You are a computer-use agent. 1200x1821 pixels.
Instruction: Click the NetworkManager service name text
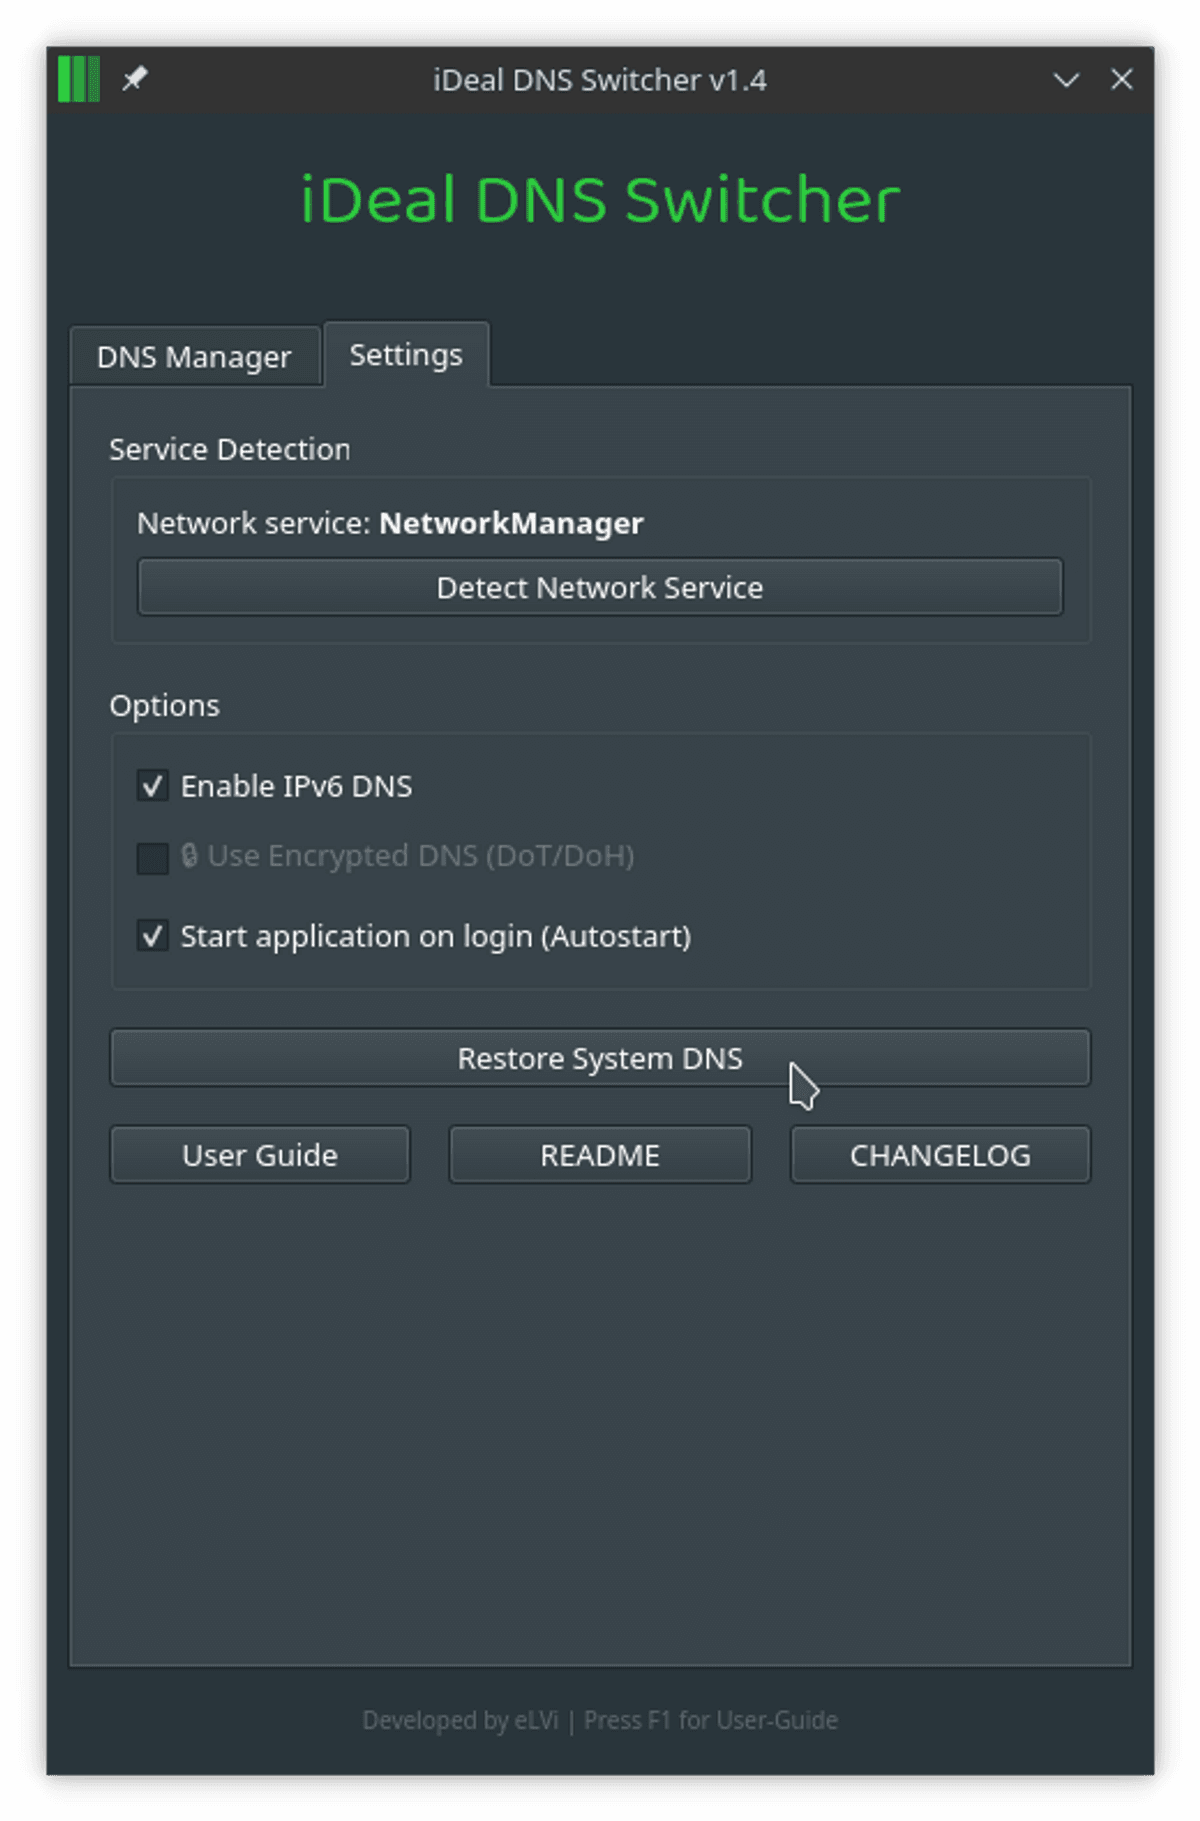511,523
